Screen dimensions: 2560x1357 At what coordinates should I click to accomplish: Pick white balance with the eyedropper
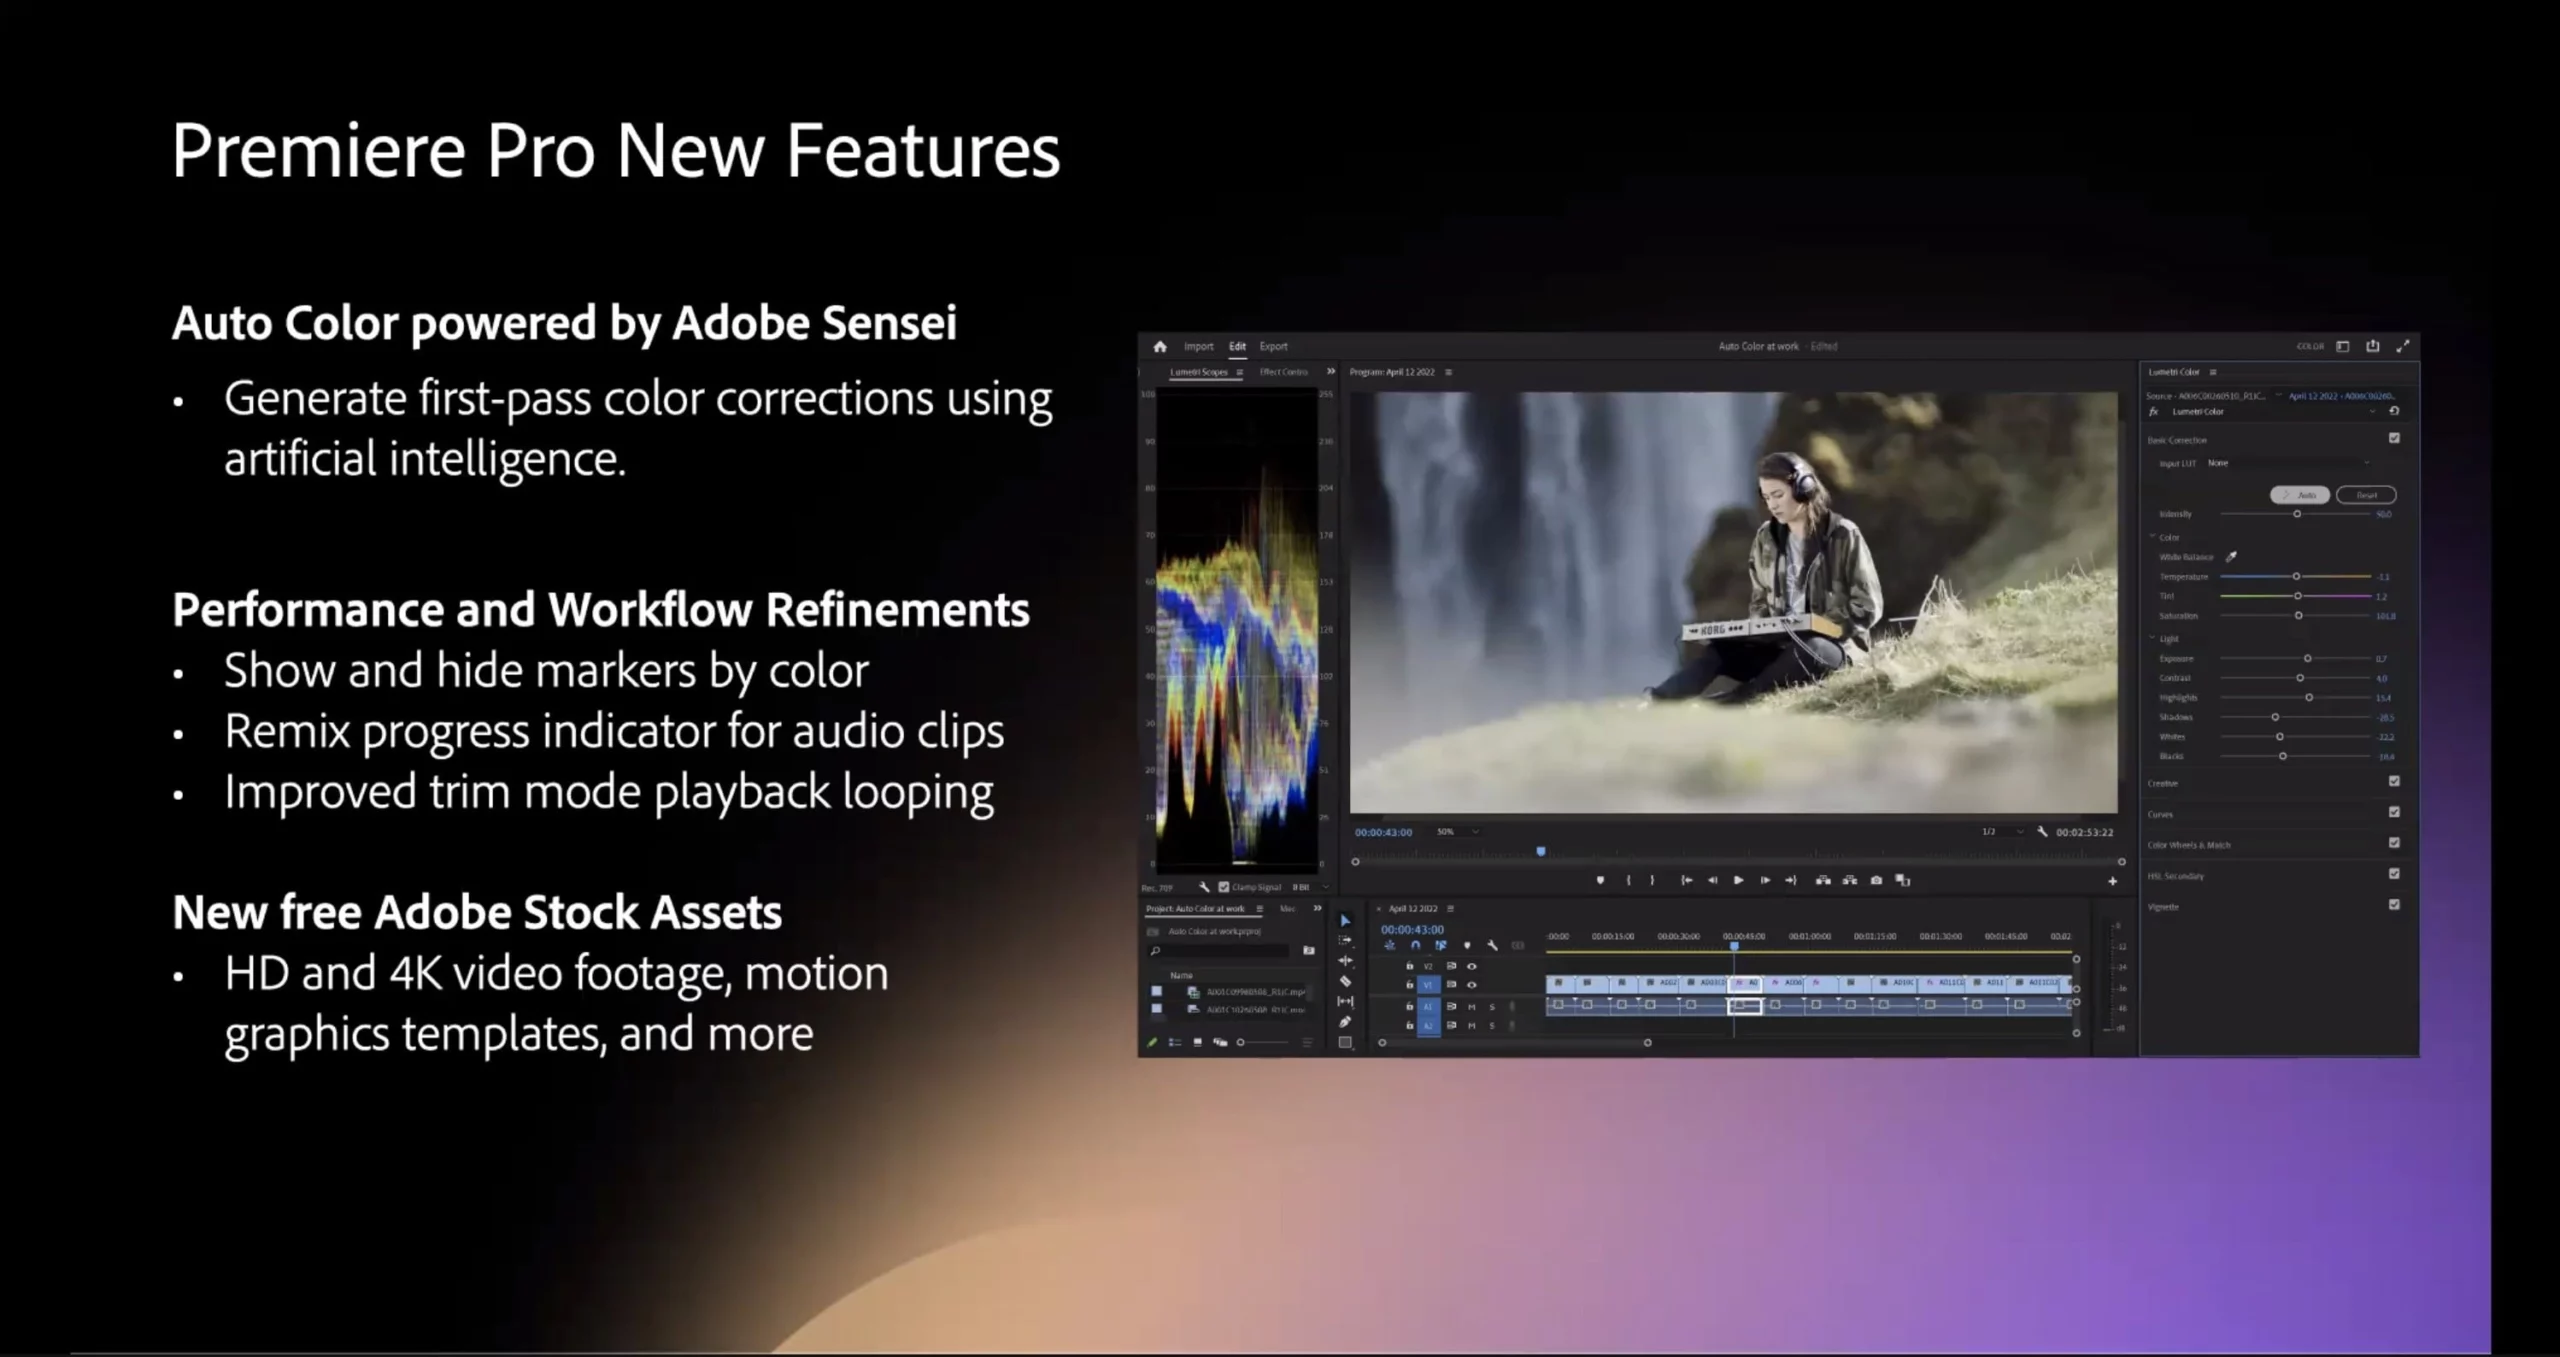2231,557
